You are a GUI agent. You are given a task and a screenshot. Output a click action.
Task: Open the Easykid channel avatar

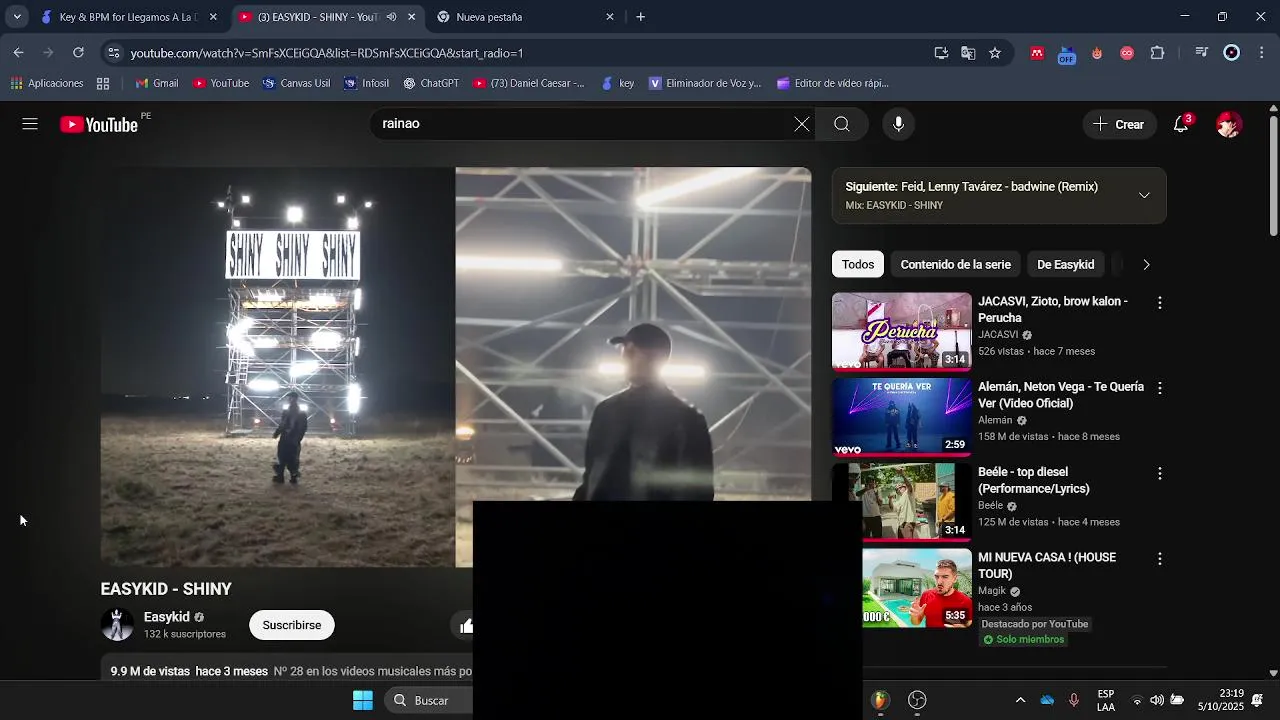coord(117,625)
